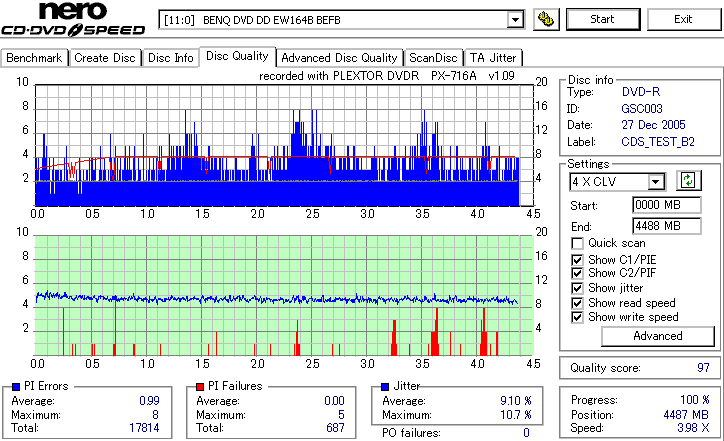Viewport: 724px width, 441px height.
Task: Click PI Failures maximum value 5
Action: (x=341, y=415)
